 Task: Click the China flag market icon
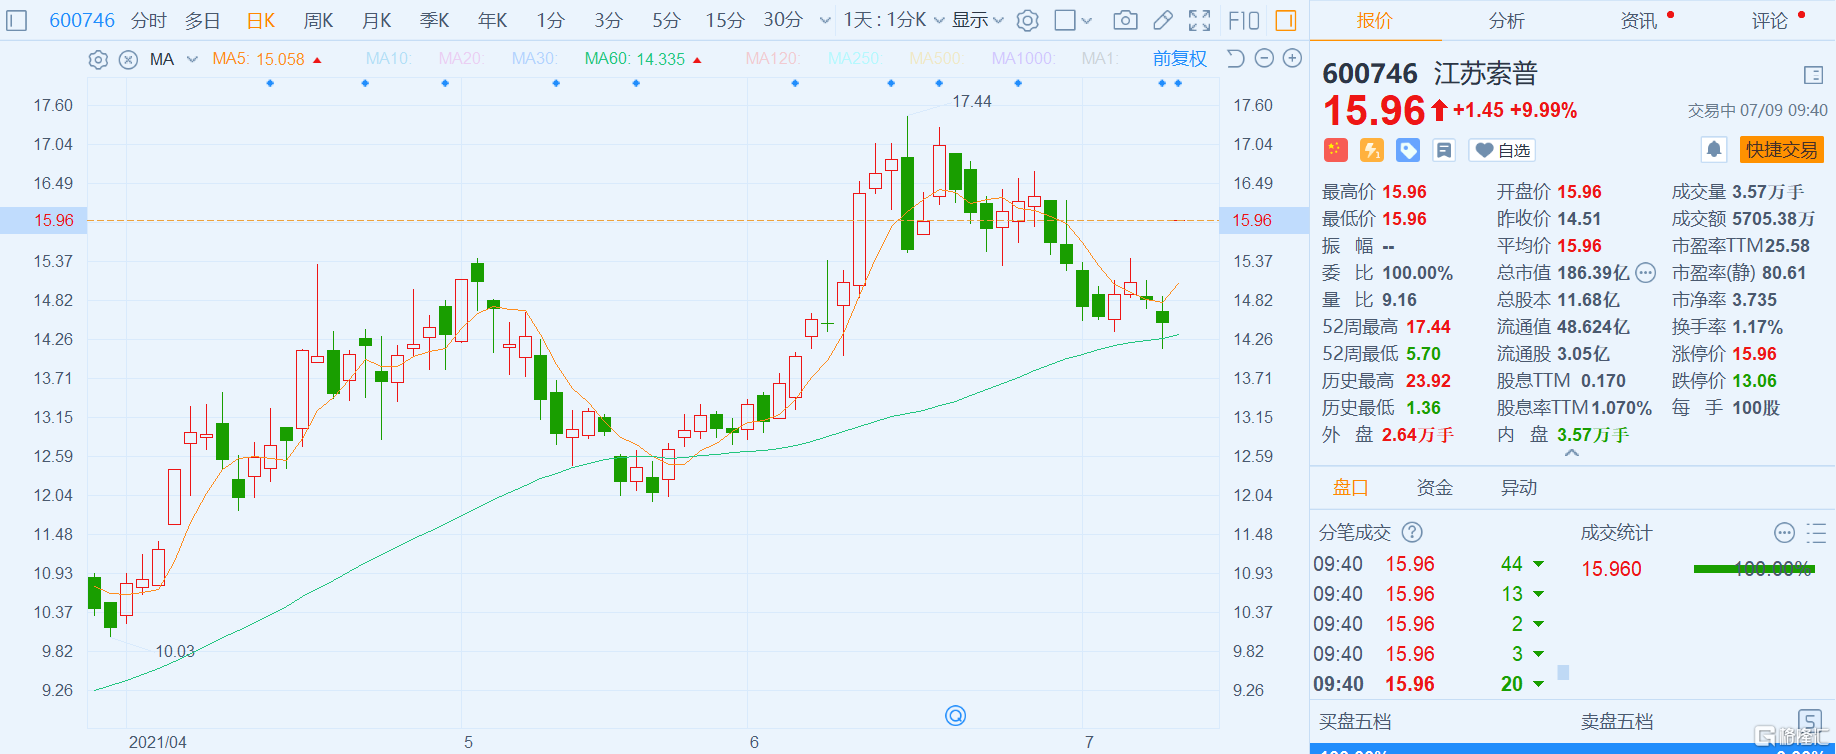1335,150
